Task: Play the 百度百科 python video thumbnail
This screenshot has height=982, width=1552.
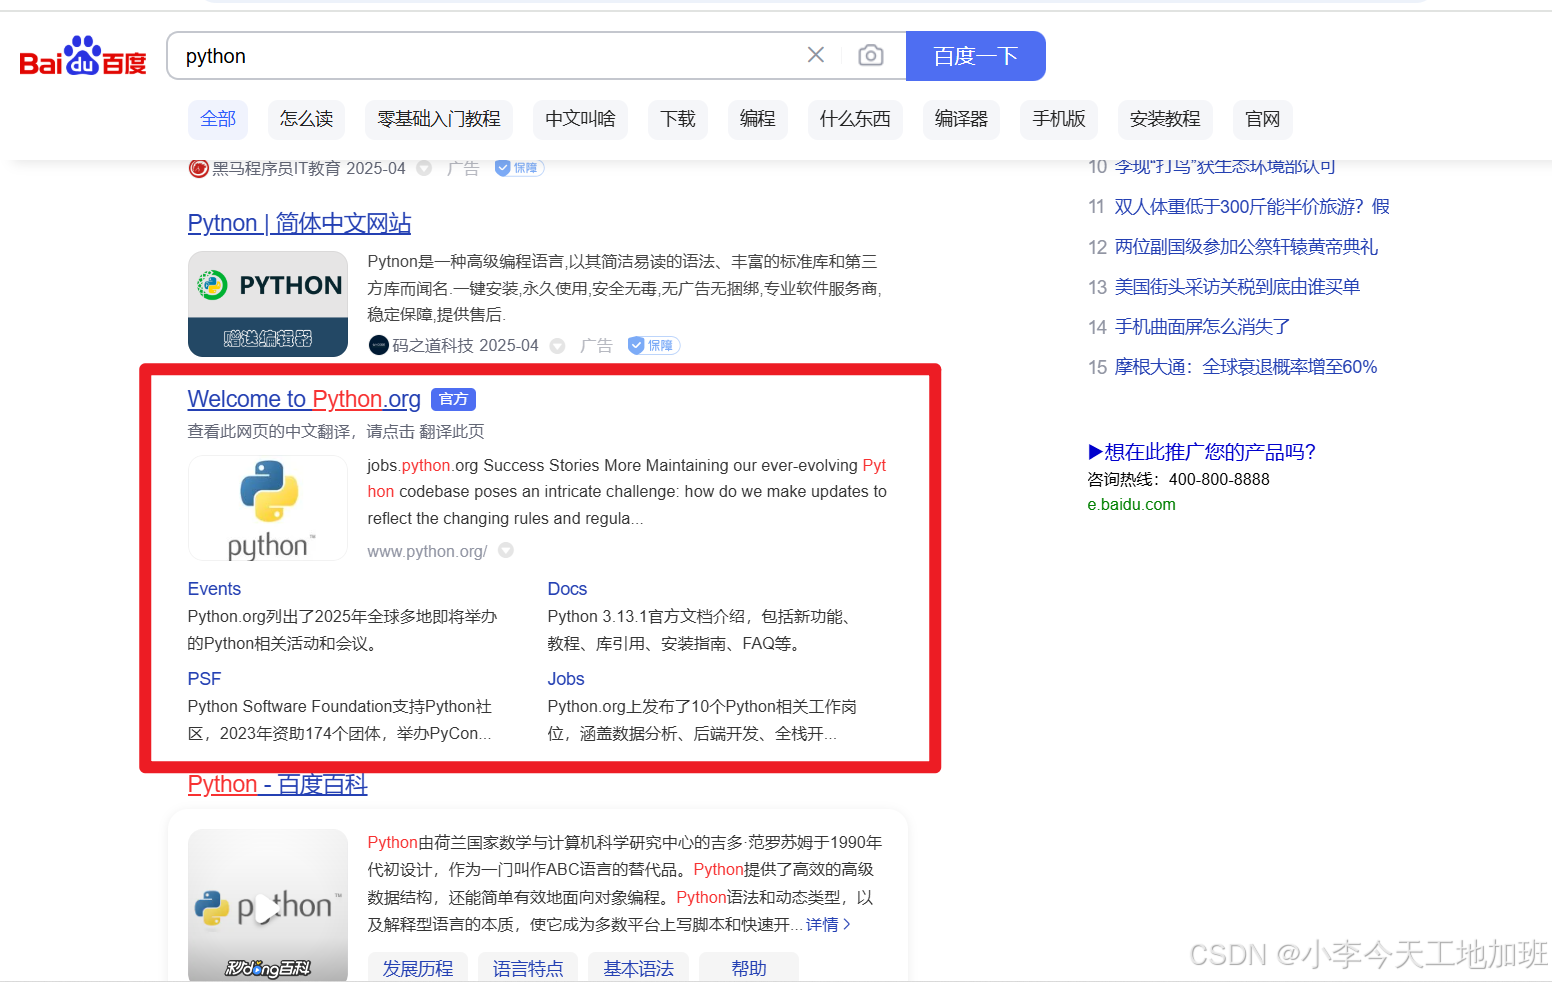Action: click(x=268, y=905)
